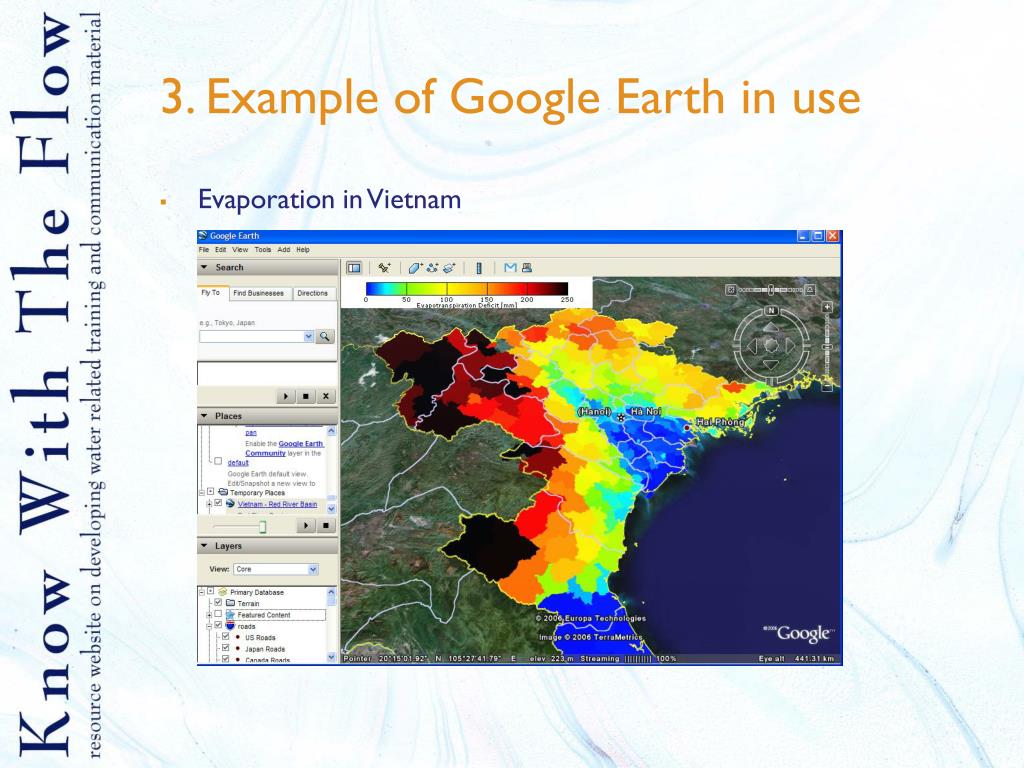Zoom in with the plus button
This screenshot has height=768, width=1024.
click(x=827, y=306)
